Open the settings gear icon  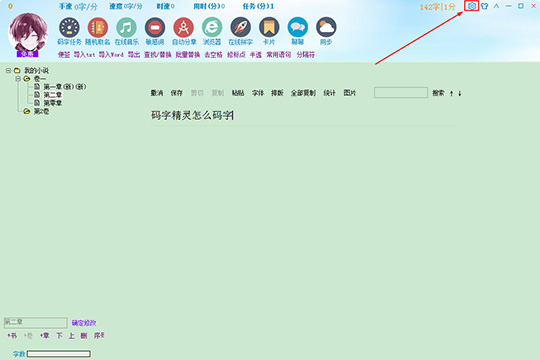[471, 6]
